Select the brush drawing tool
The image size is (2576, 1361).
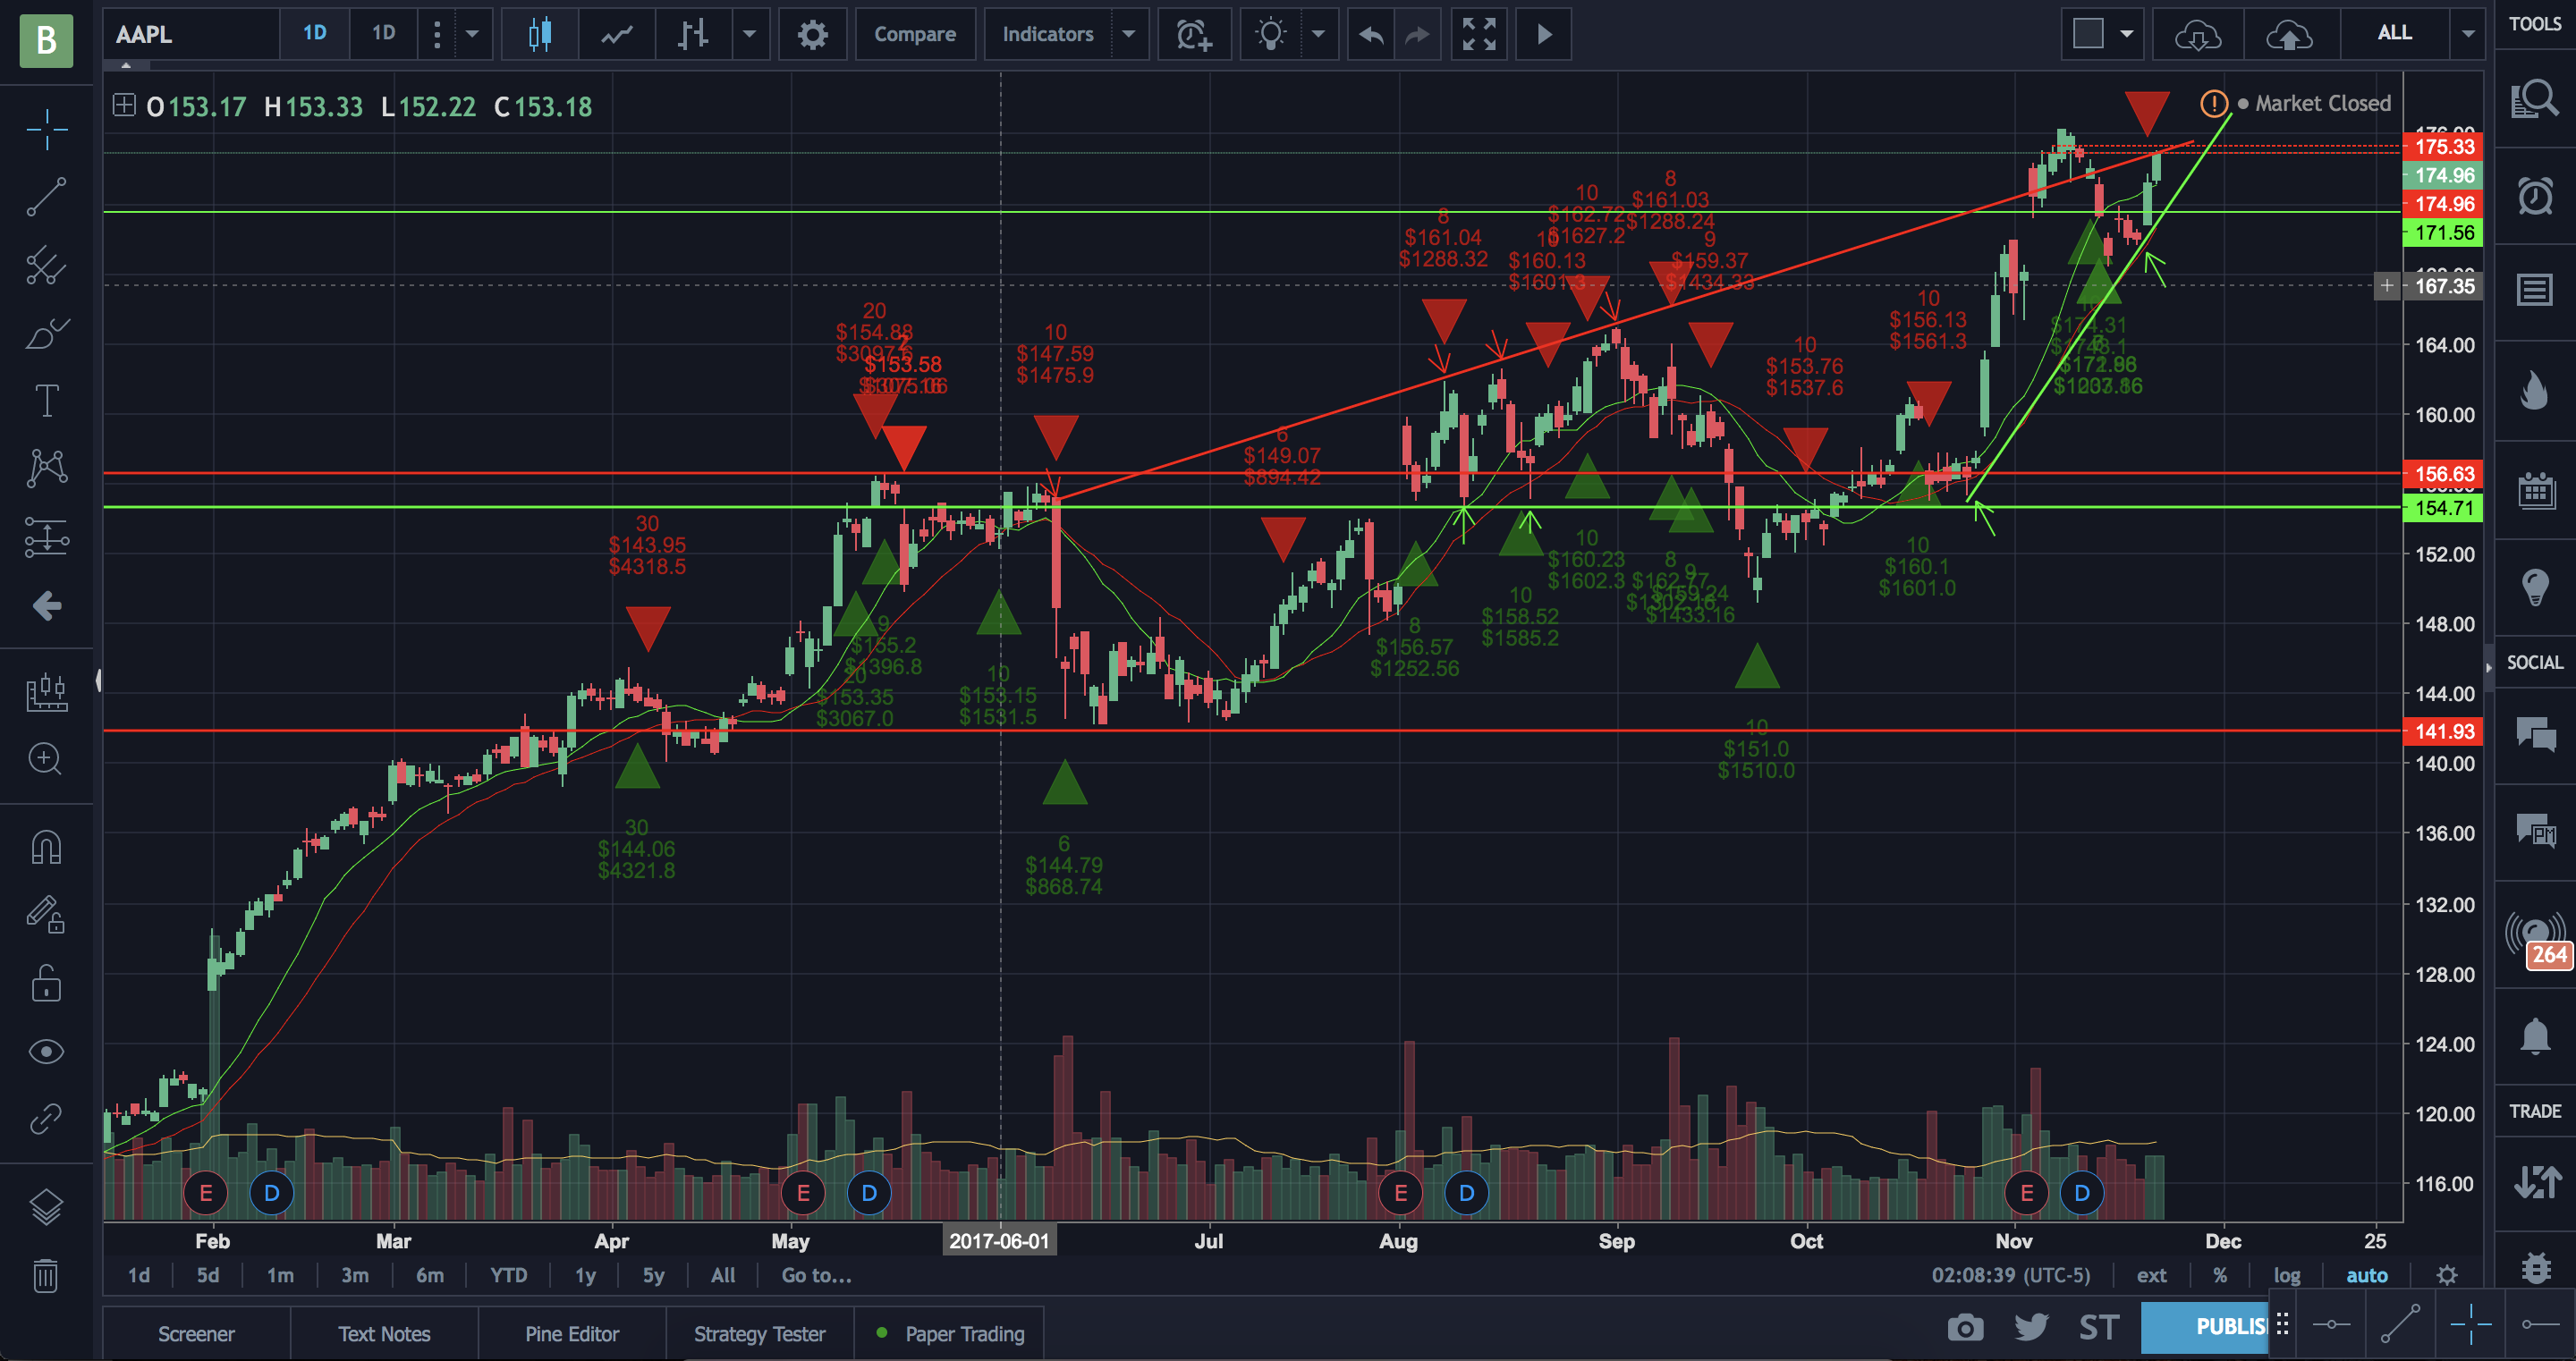pos(46,334)
